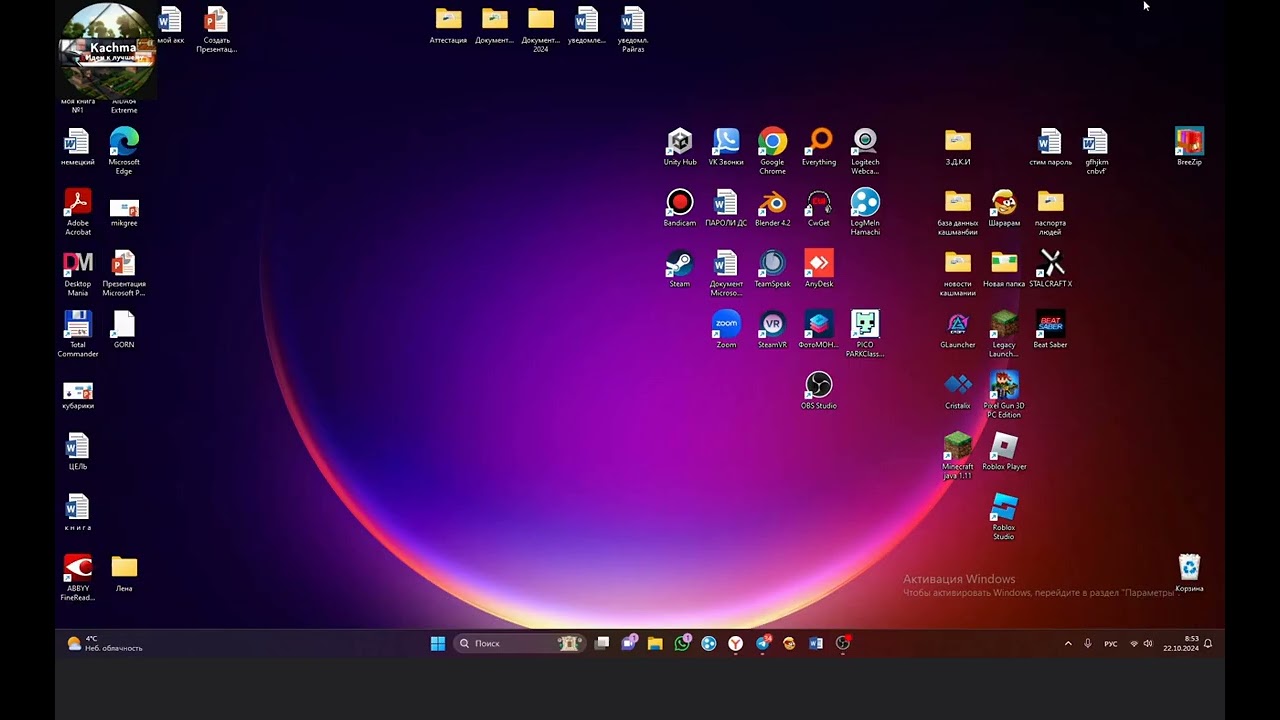
Task: Open the clock and calendar showing 8:53
Action: tap(1181, 644)
